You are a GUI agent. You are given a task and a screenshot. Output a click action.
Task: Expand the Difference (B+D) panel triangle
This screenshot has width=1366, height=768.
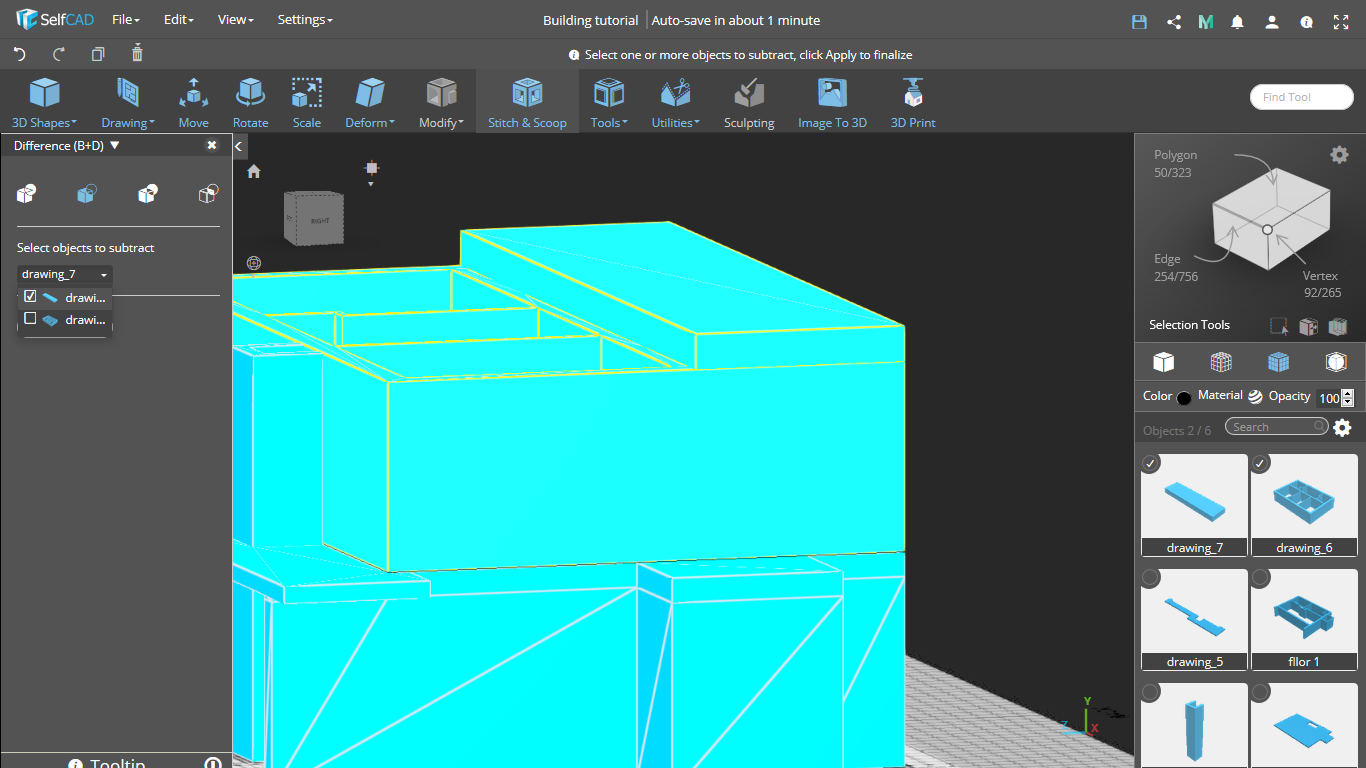click(114, 145)
